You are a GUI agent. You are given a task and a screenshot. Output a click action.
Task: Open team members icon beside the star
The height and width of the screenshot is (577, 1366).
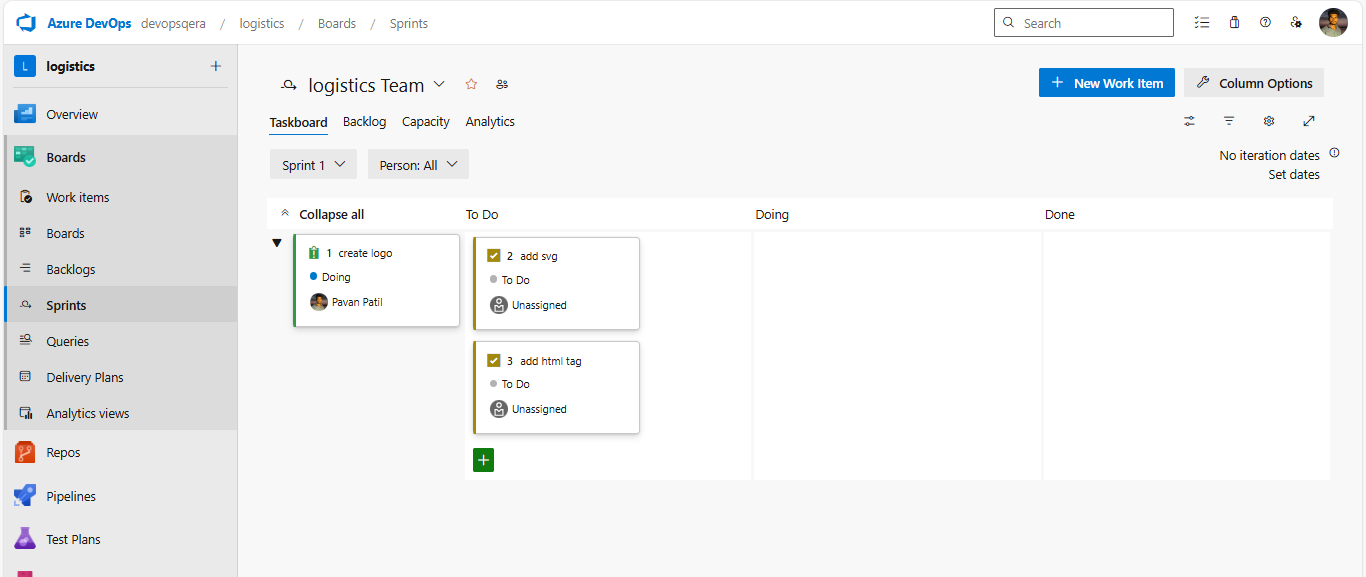pos(502,85)
